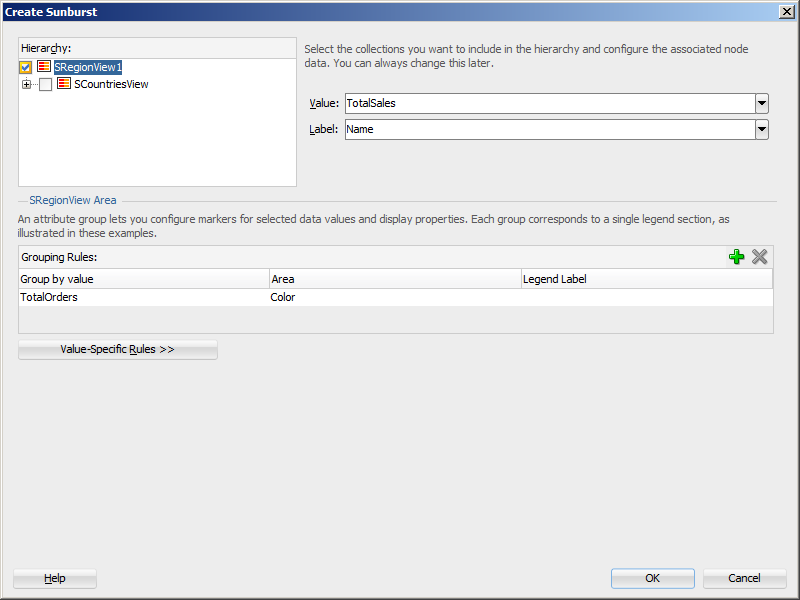Image resolution: width=800 pixels, height=600 pixels.
Task: Click the Value-Specific Rules button
Action: (118, 350)
